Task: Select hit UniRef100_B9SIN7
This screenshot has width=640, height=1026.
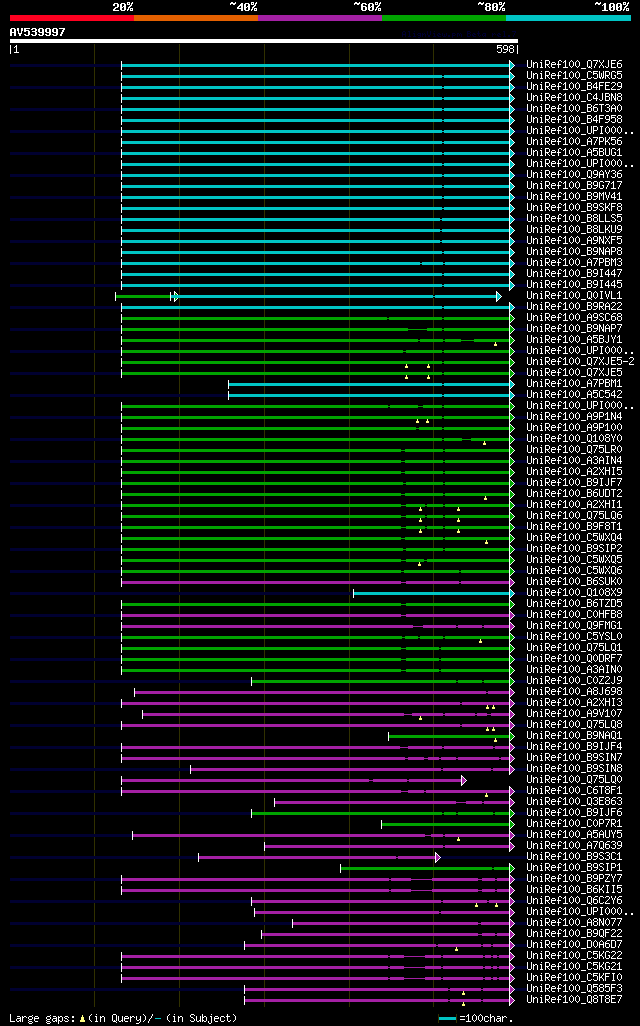Action: pyautogui.click(x=575, y=758)
